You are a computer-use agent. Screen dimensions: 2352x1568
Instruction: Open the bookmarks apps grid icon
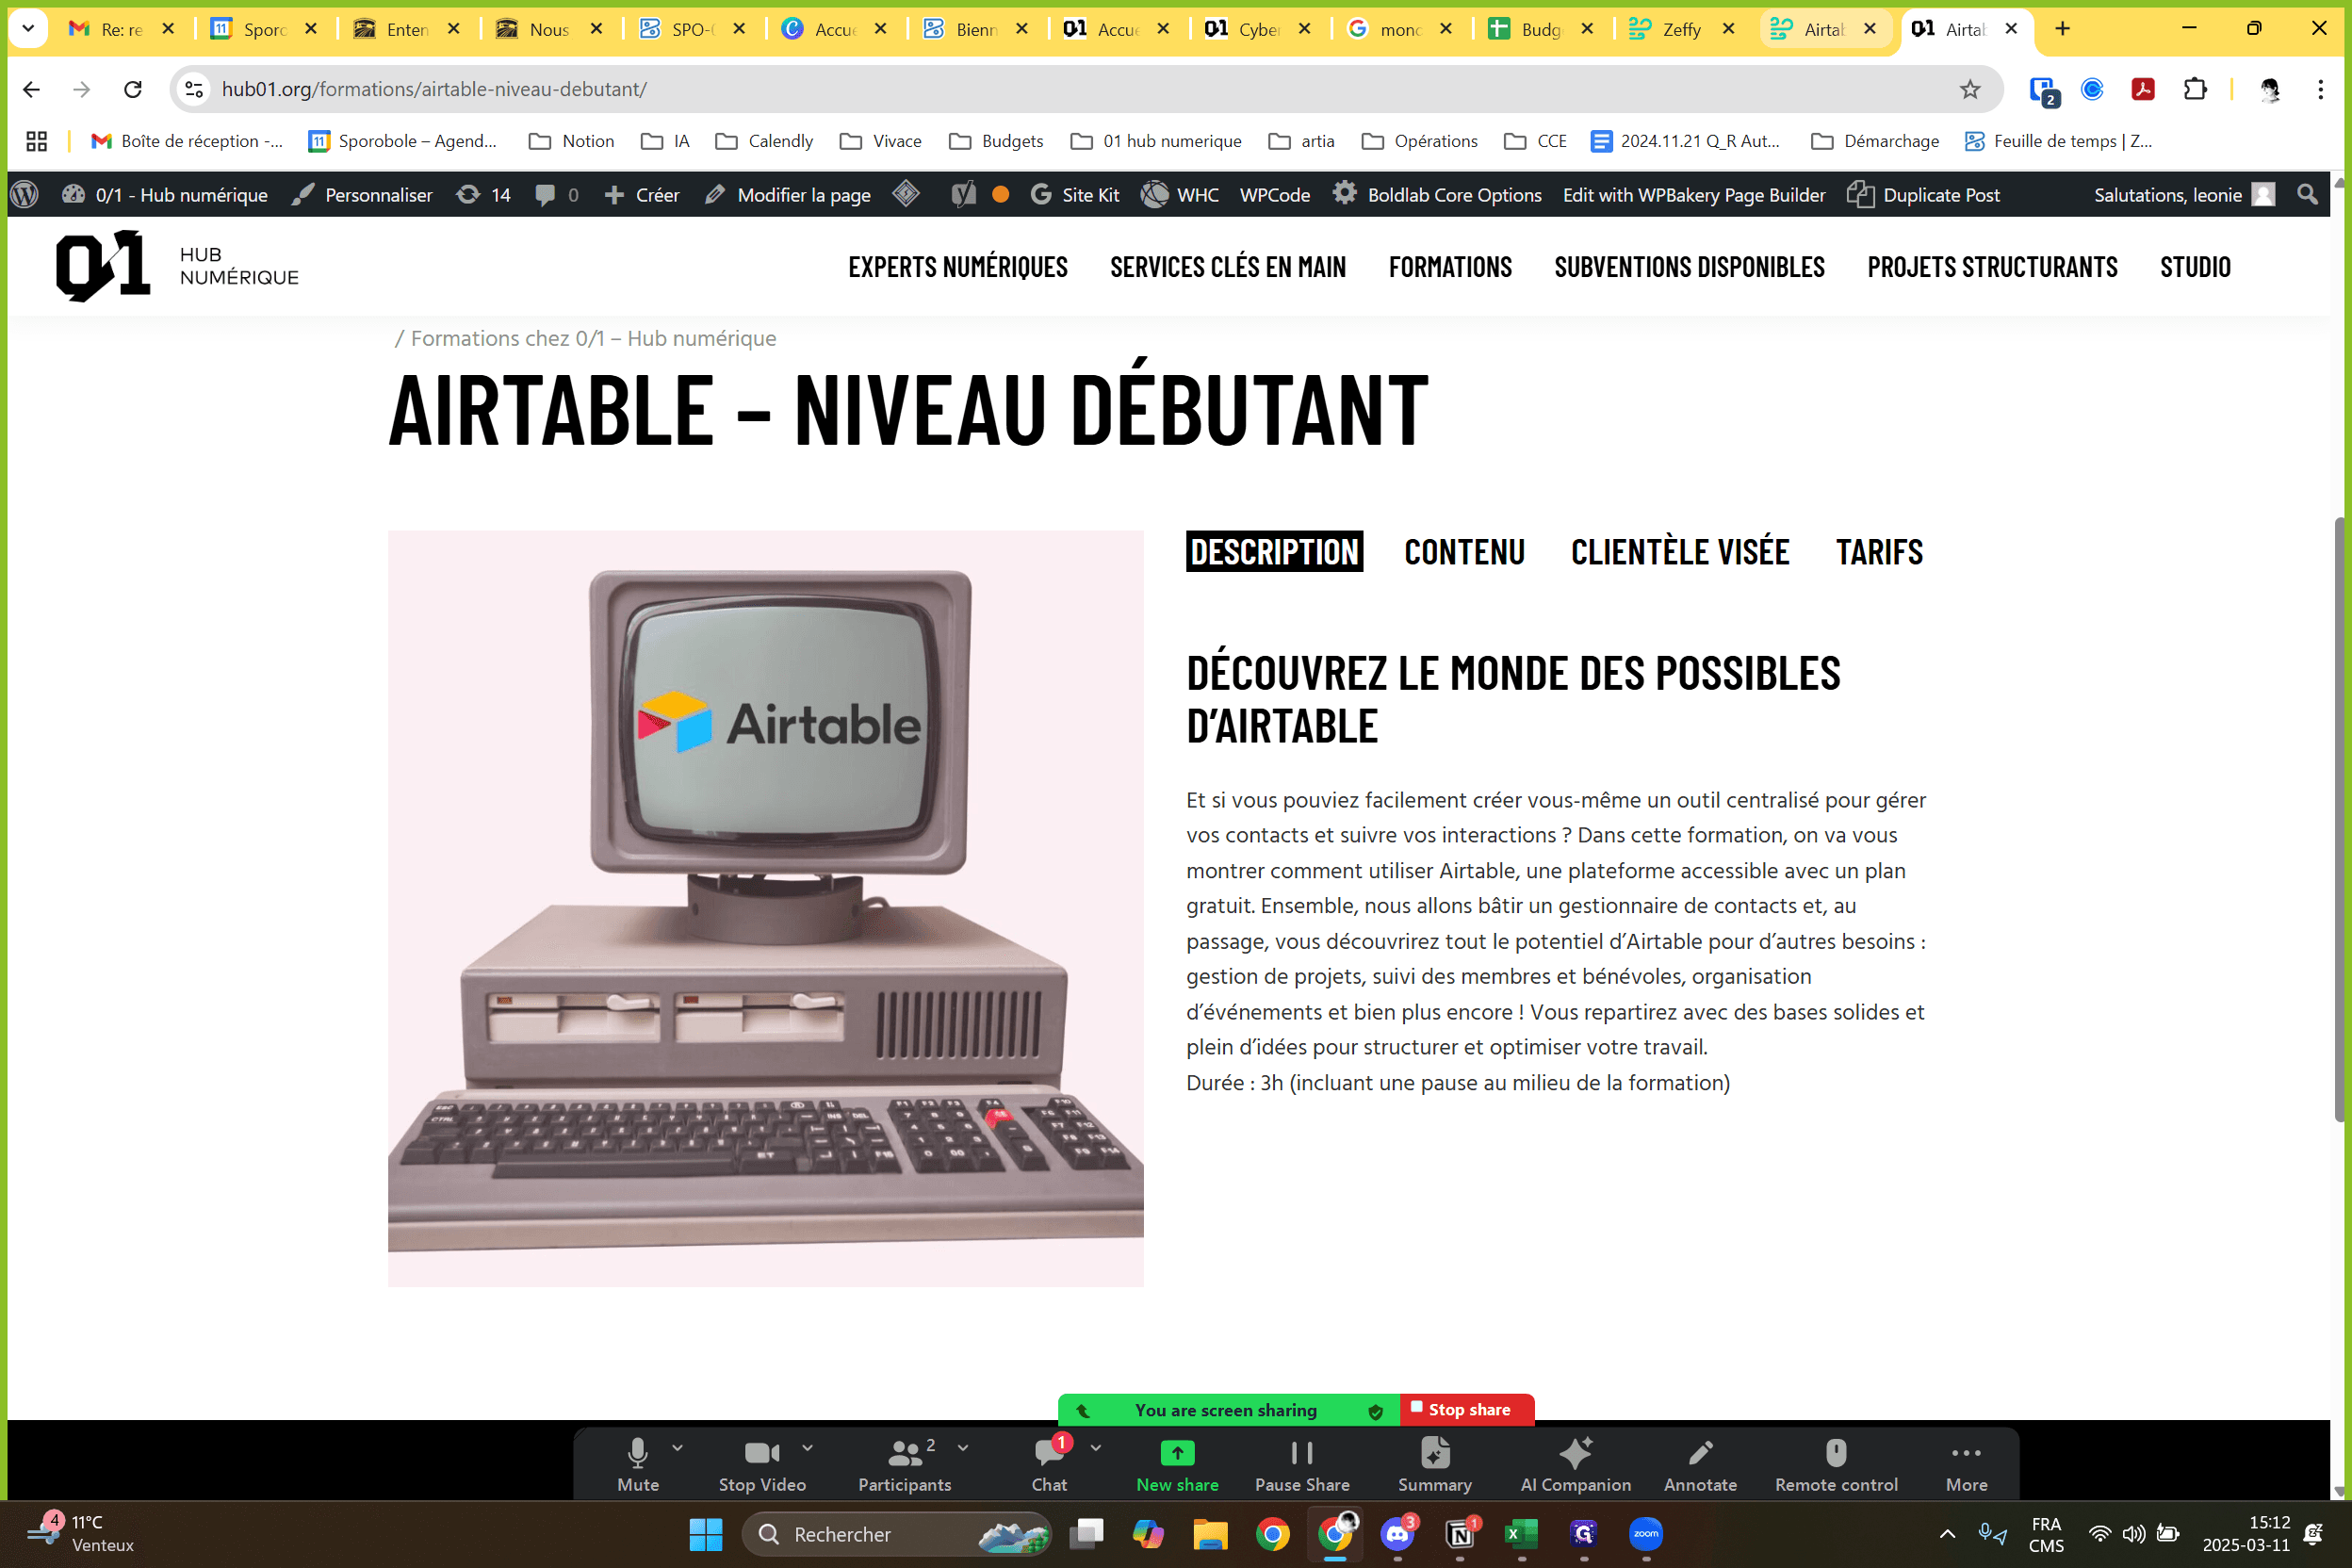pyautogui.click(x=37, y=141)
